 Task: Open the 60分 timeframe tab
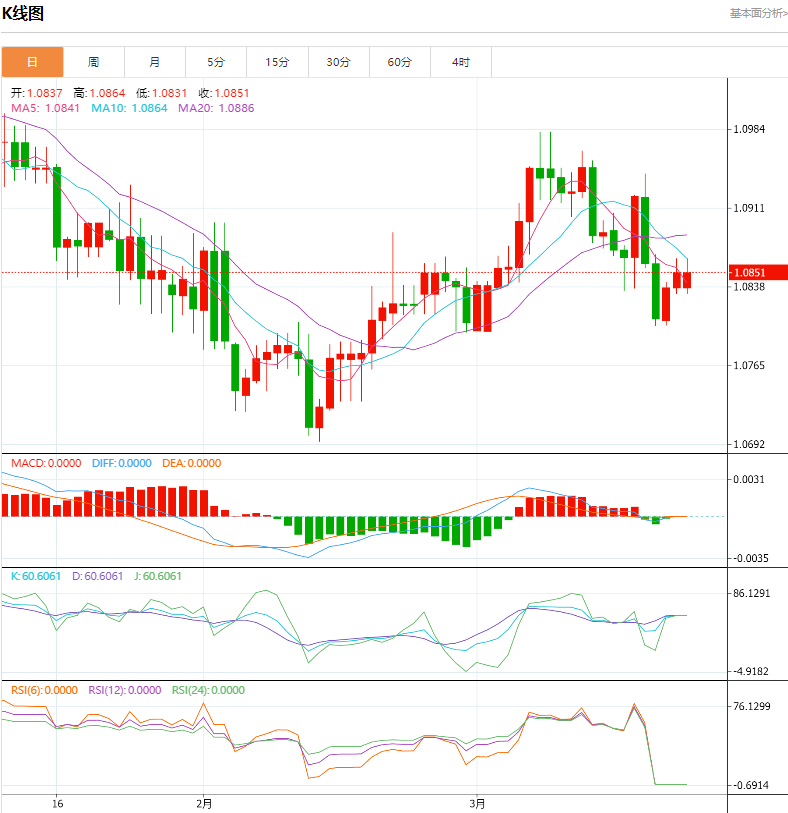400,62
